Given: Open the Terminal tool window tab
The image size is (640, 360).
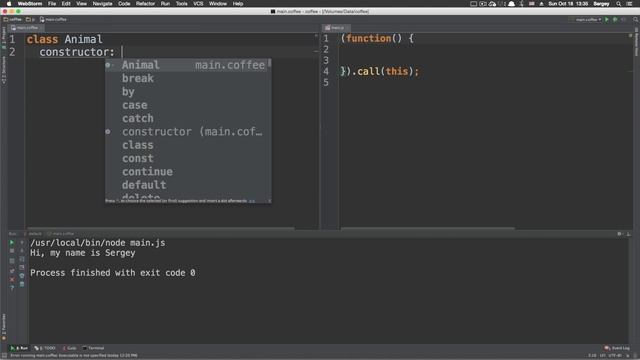Looking at the screenshot, I should point(94,348).
